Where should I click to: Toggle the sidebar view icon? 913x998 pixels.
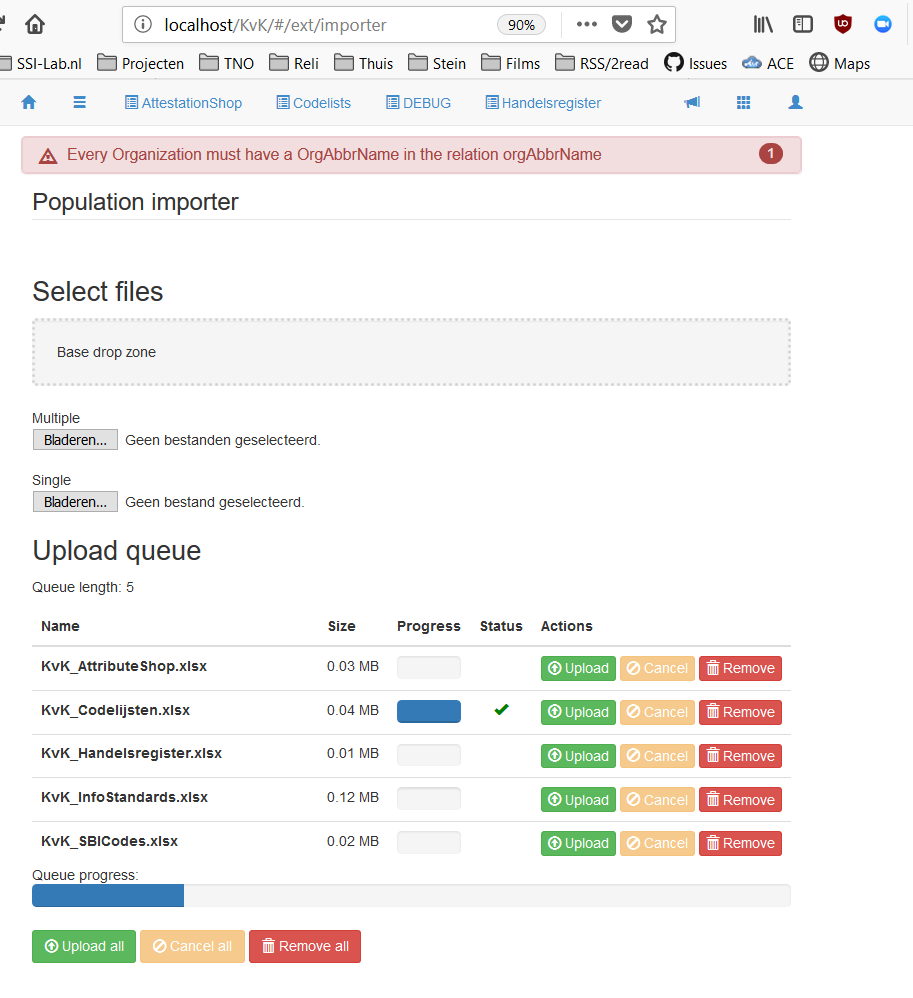[802, 25]
